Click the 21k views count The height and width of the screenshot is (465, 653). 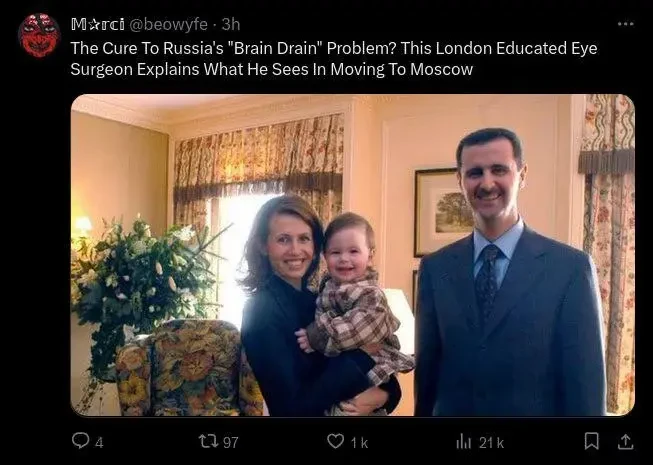[x=491, y=442]
